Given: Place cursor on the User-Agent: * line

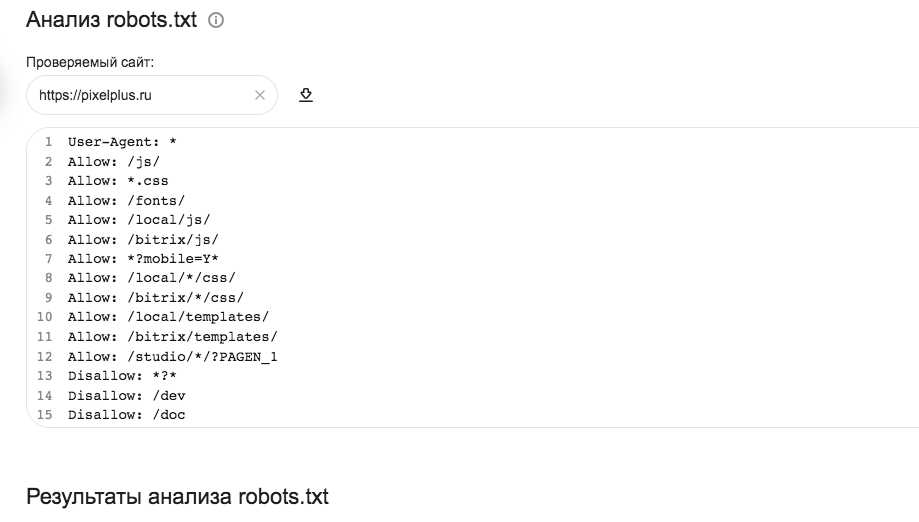Looking at the screenshot, I should [x=122, y=142].
